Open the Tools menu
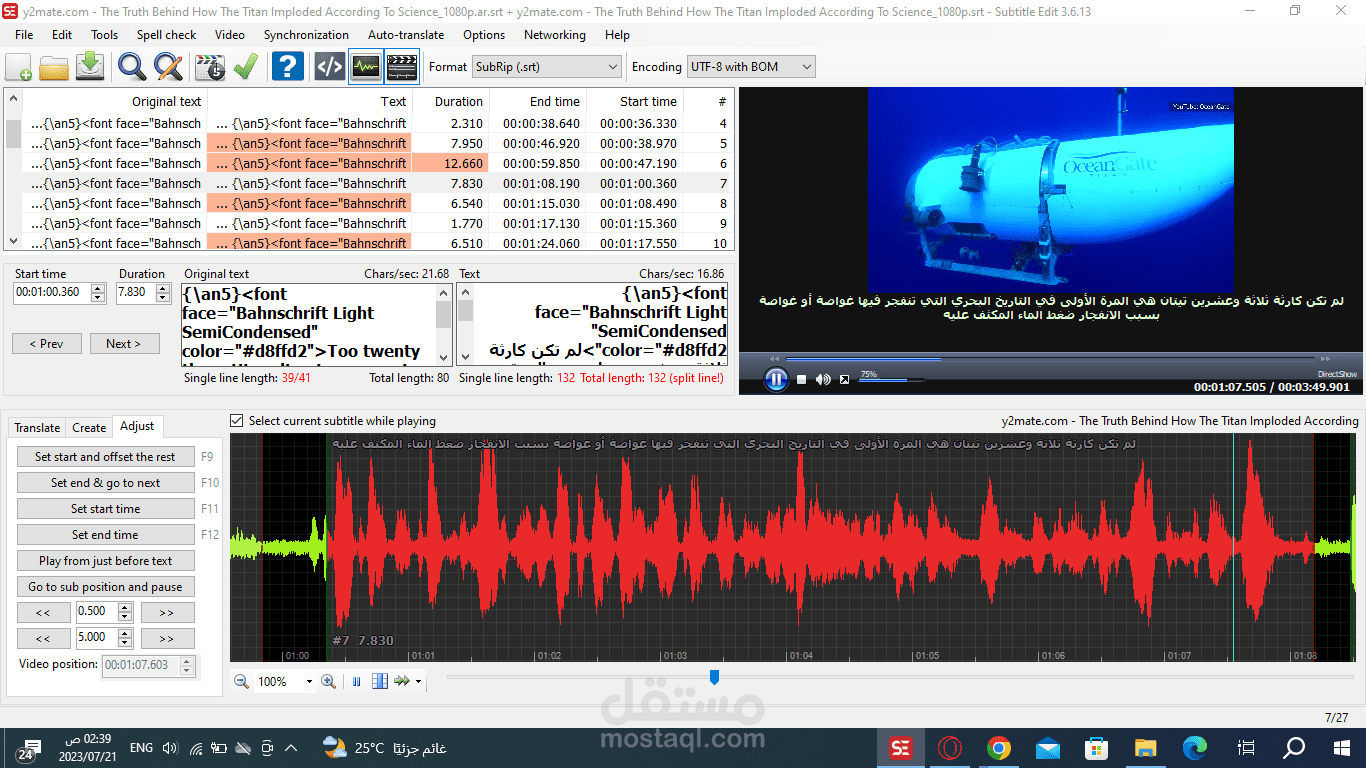1366x768 pixels. [104, 34]
